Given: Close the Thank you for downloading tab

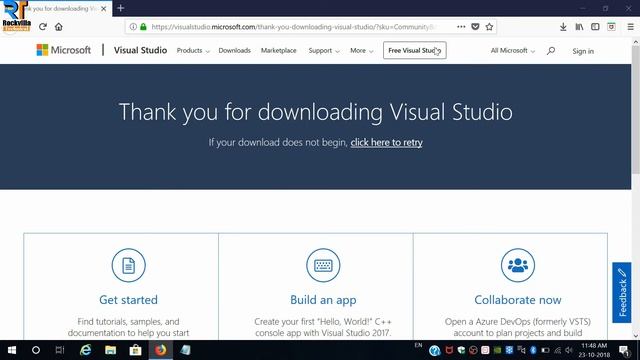Looking at the screenshot, I should pyautogui.click(x=104, y=8).
